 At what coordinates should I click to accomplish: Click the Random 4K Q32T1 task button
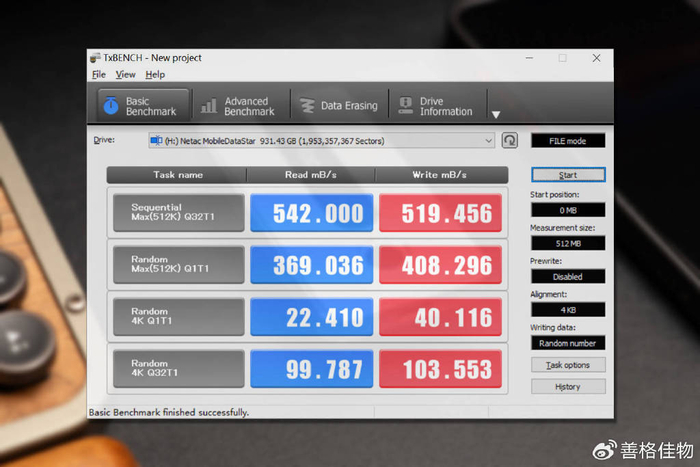tap(179, 368)
